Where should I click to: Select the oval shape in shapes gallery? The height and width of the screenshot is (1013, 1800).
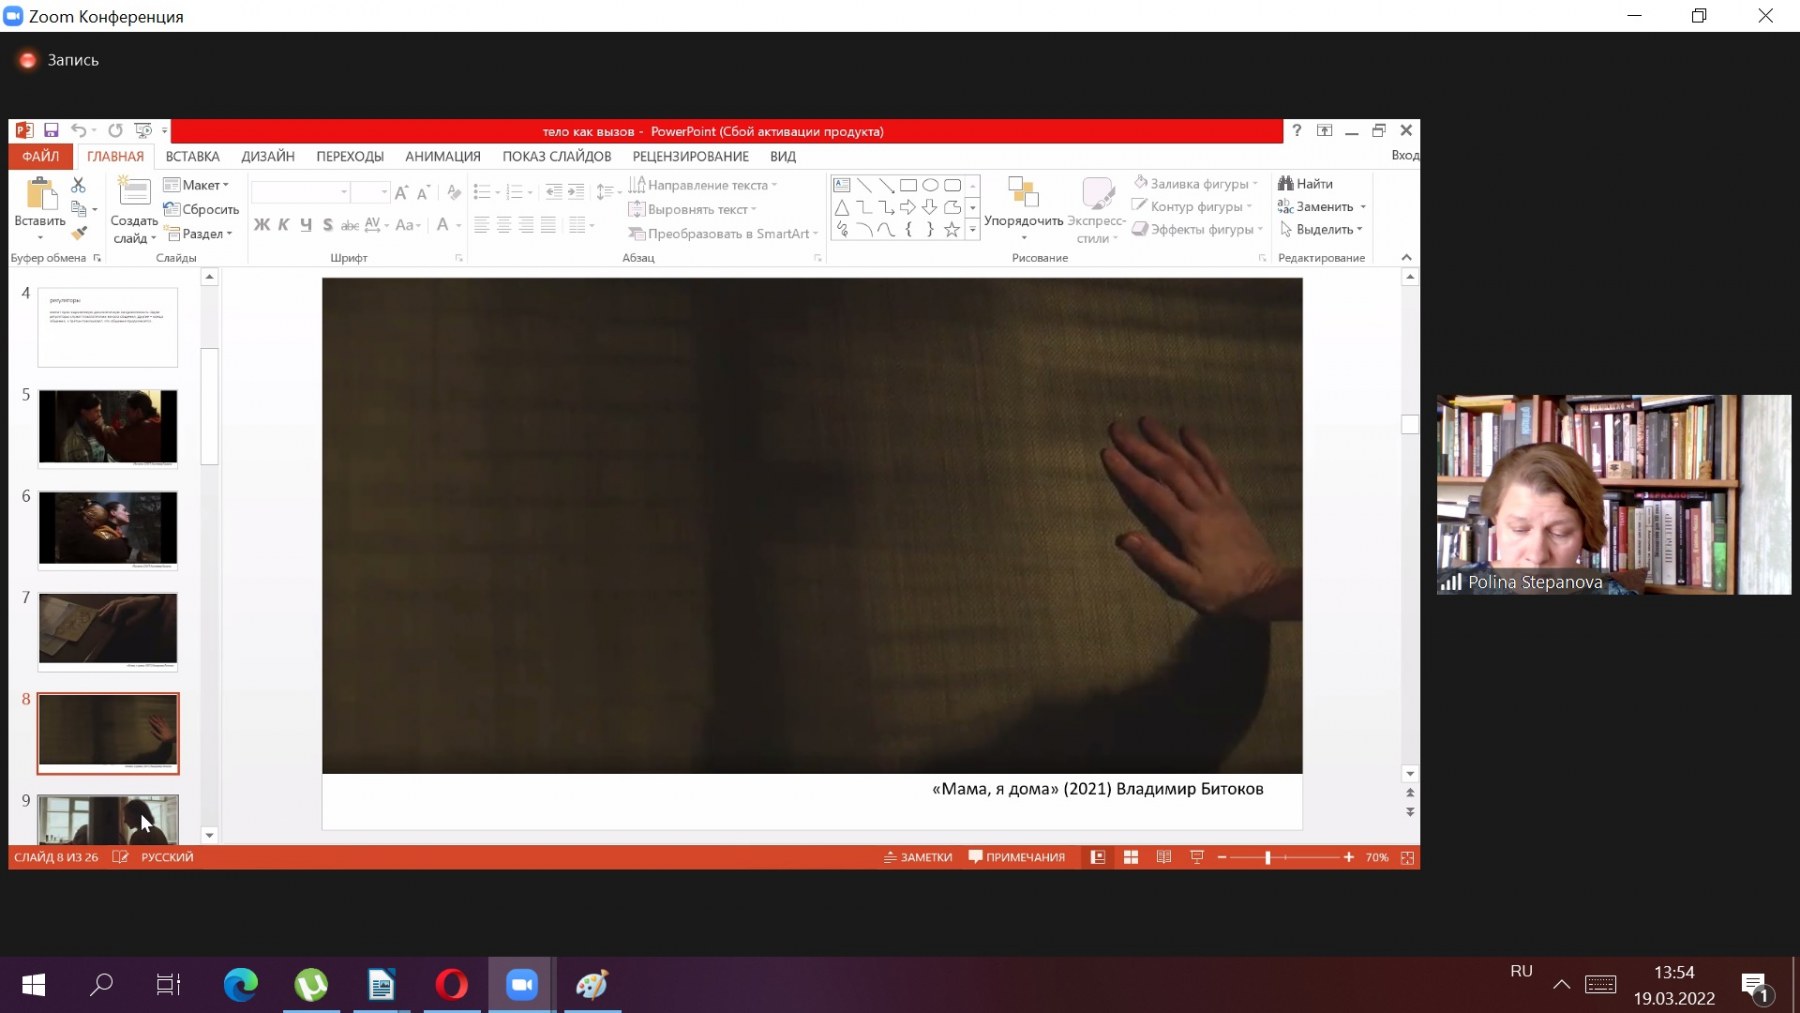click(930, 185)
